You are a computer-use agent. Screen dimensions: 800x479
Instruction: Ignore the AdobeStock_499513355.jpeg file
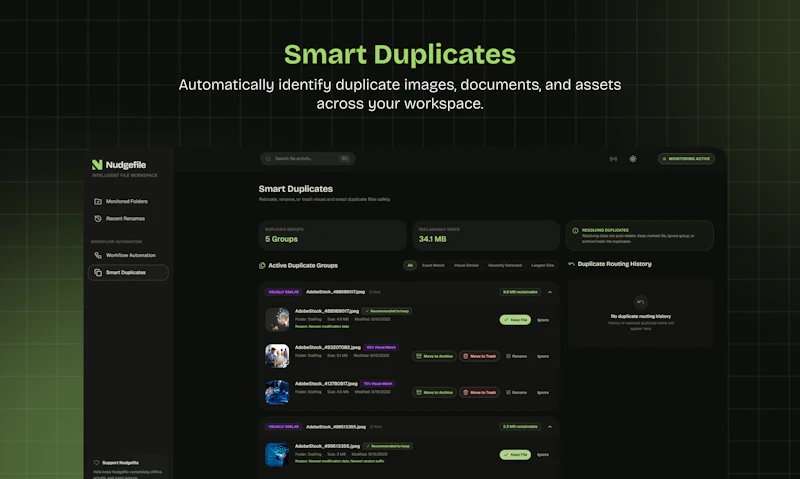543,455
